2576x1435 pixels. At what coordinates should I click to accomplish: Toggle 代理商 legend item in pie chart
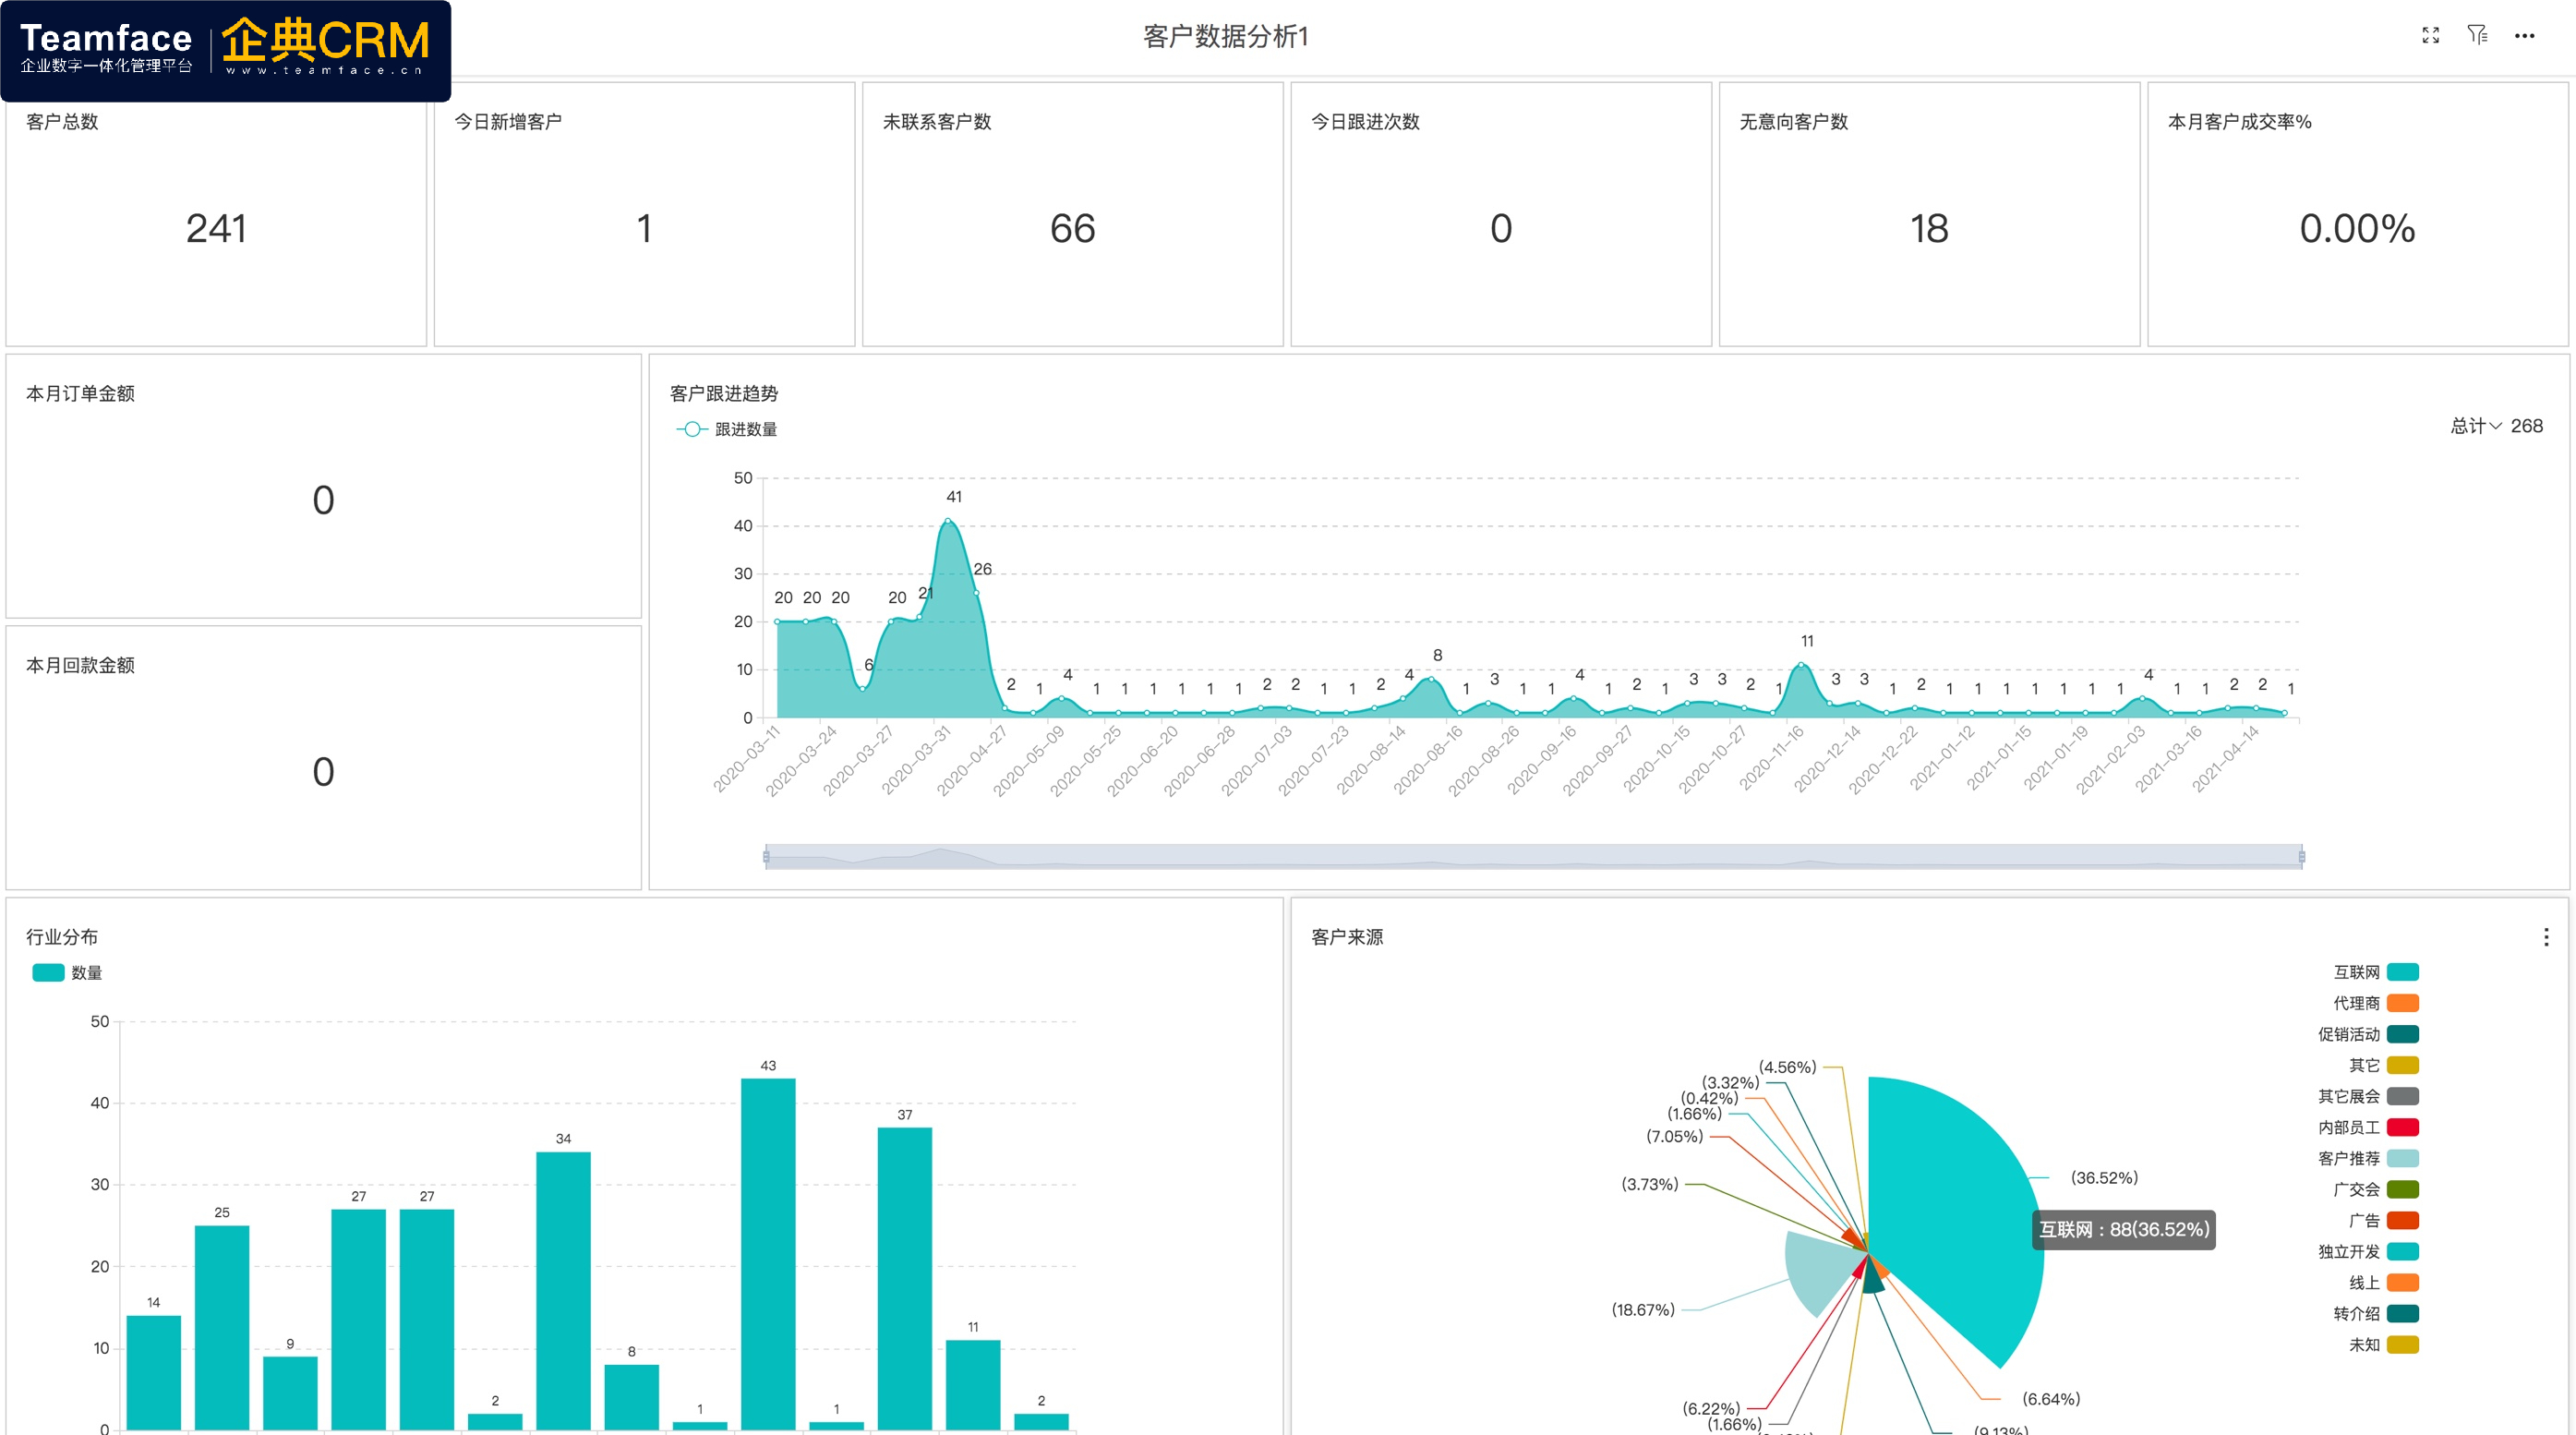tap(2376, 1003)
